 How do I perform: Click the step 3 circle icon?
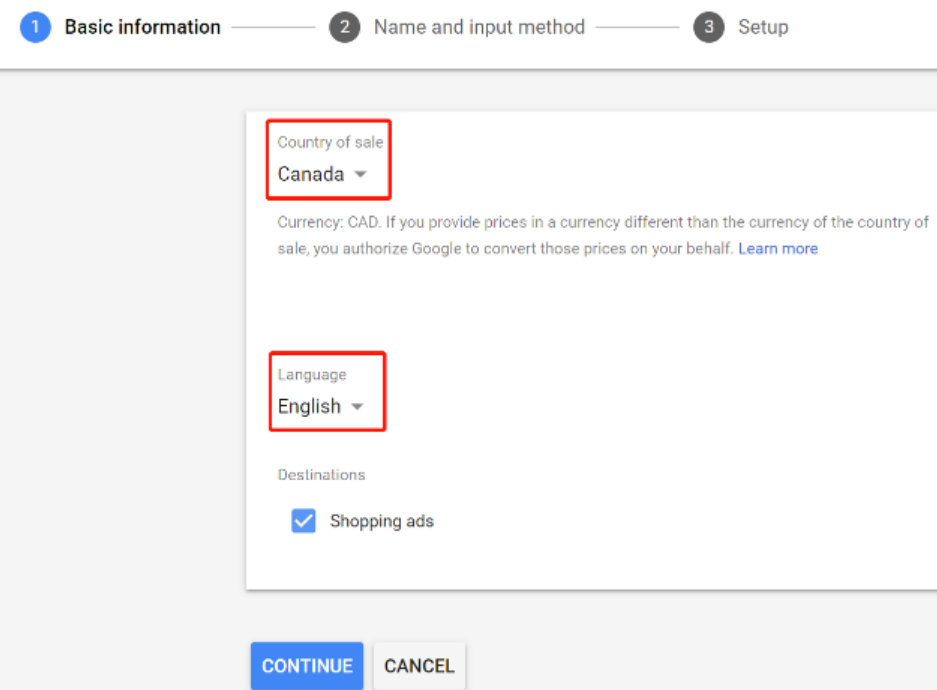[x=709, y=27]
